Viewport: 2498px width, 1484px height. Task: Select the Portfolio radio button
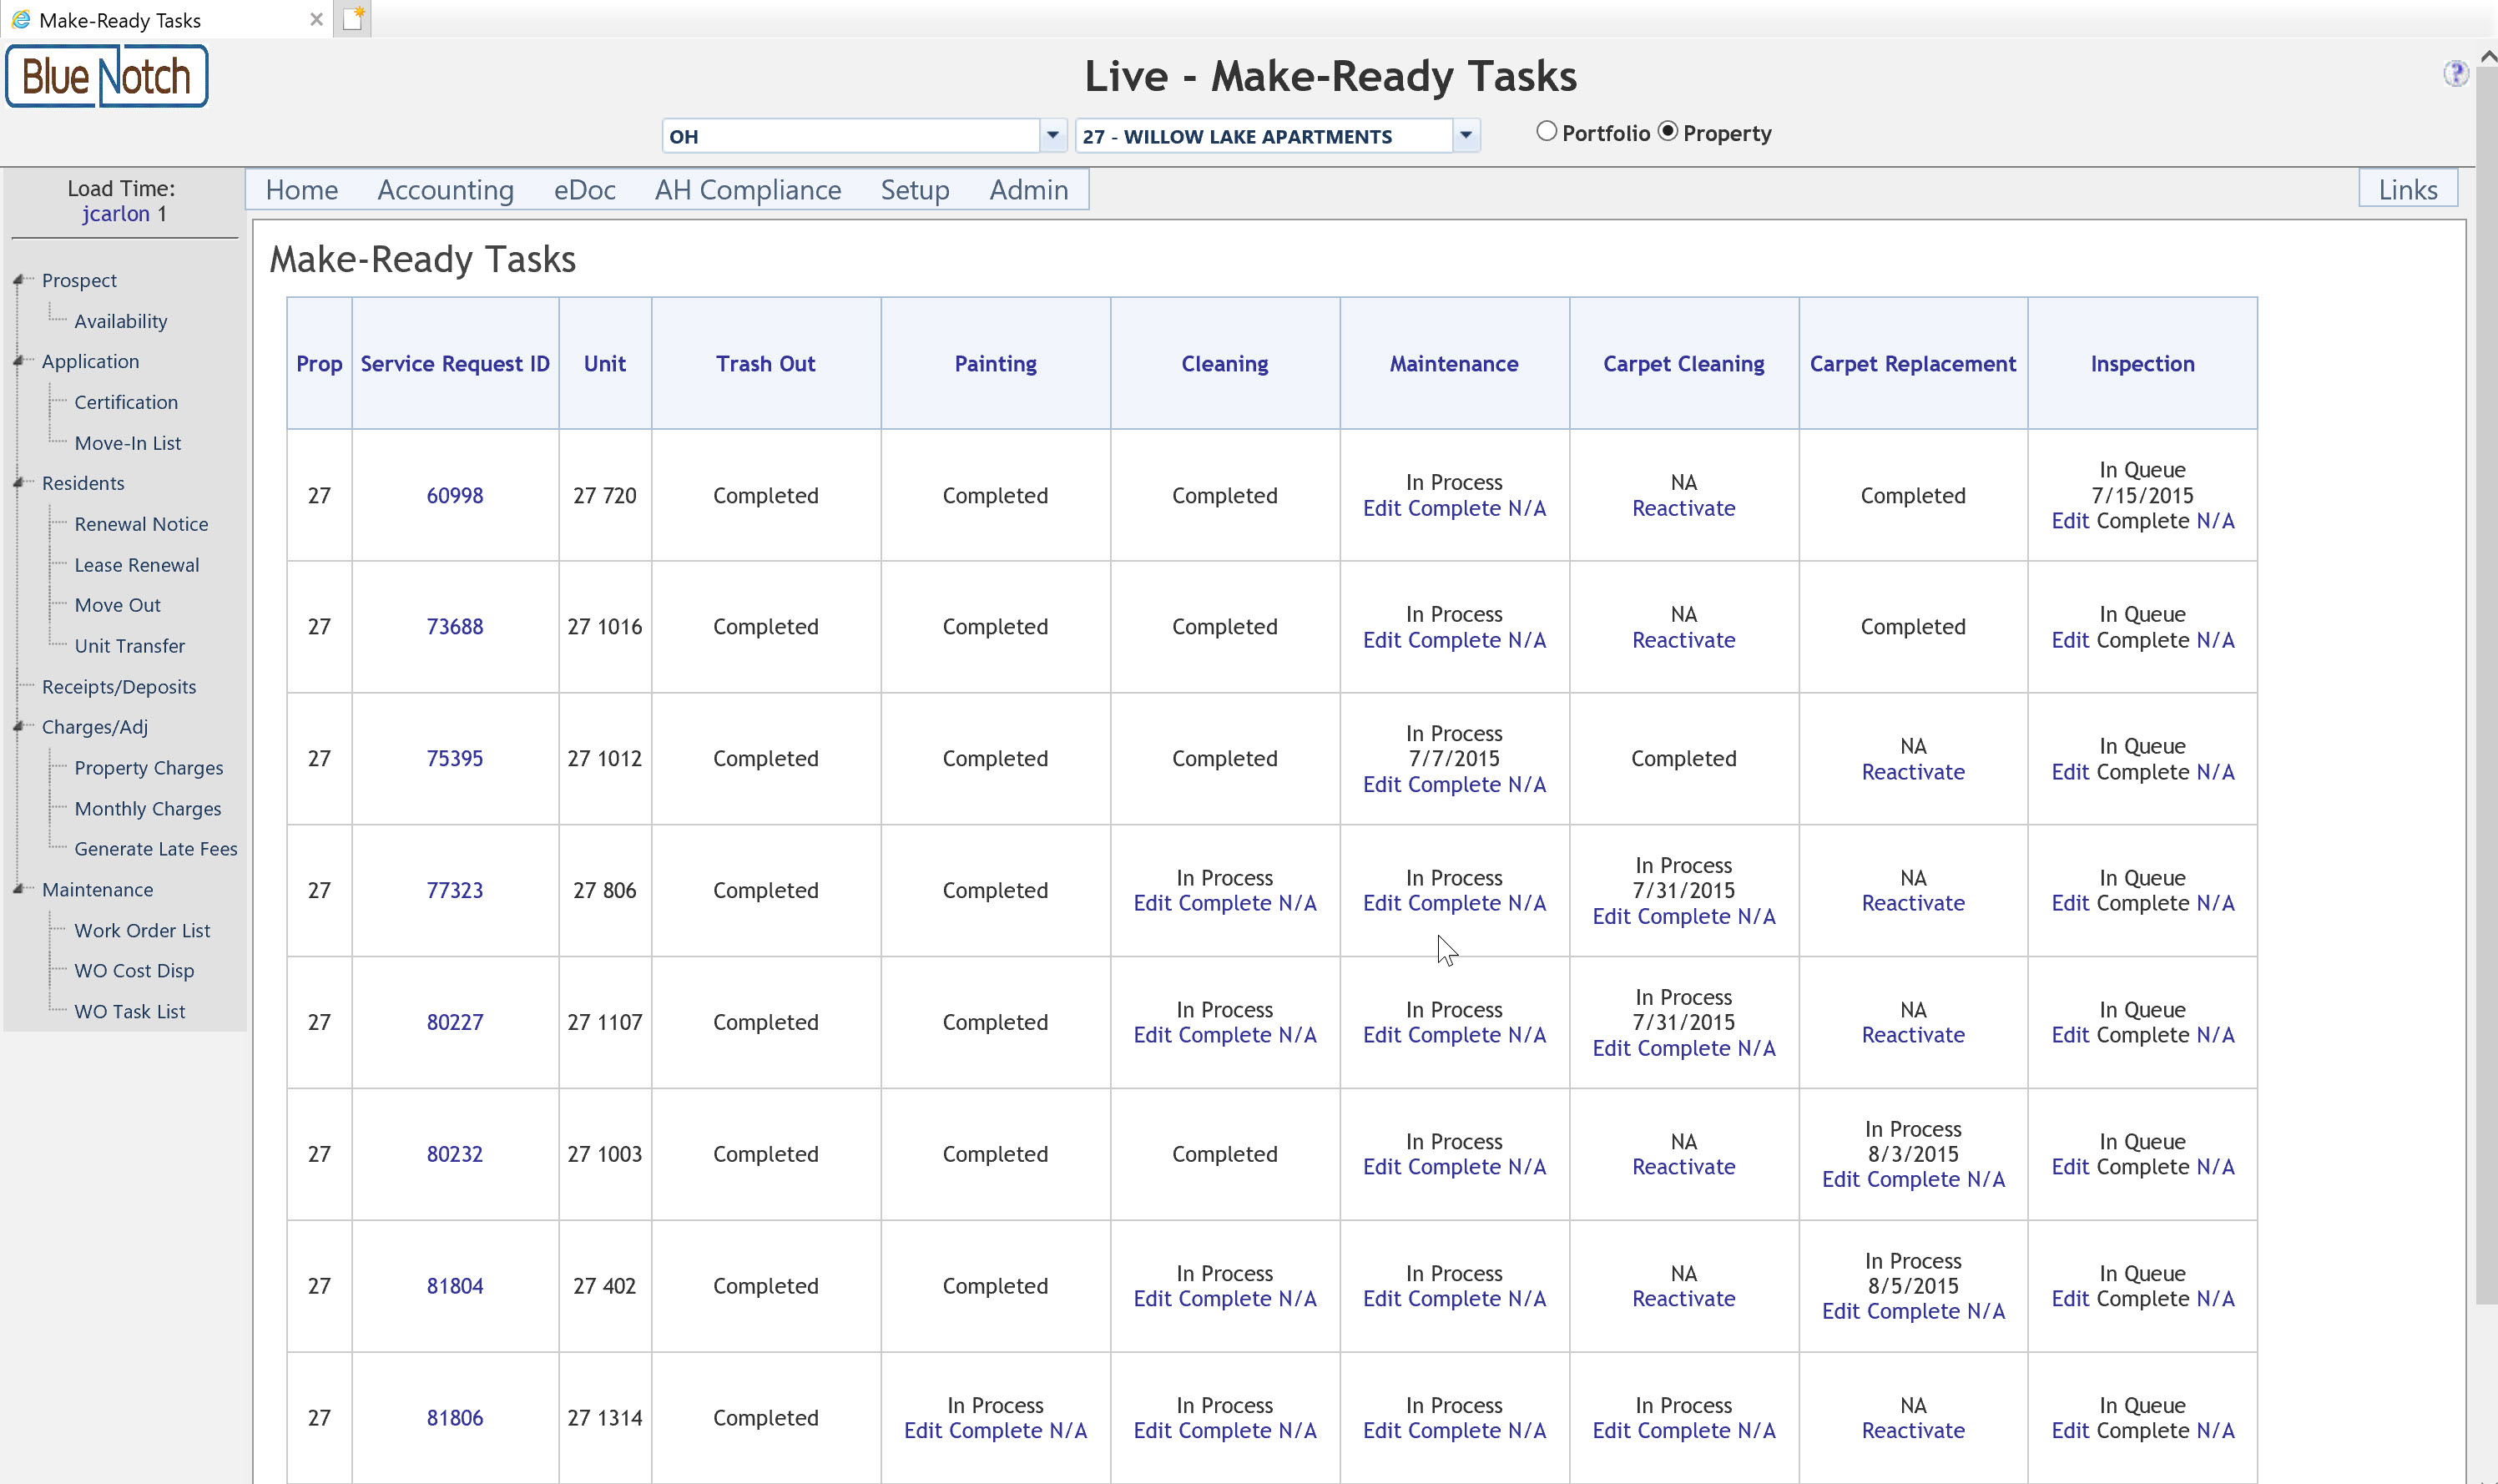point(1546,132)
